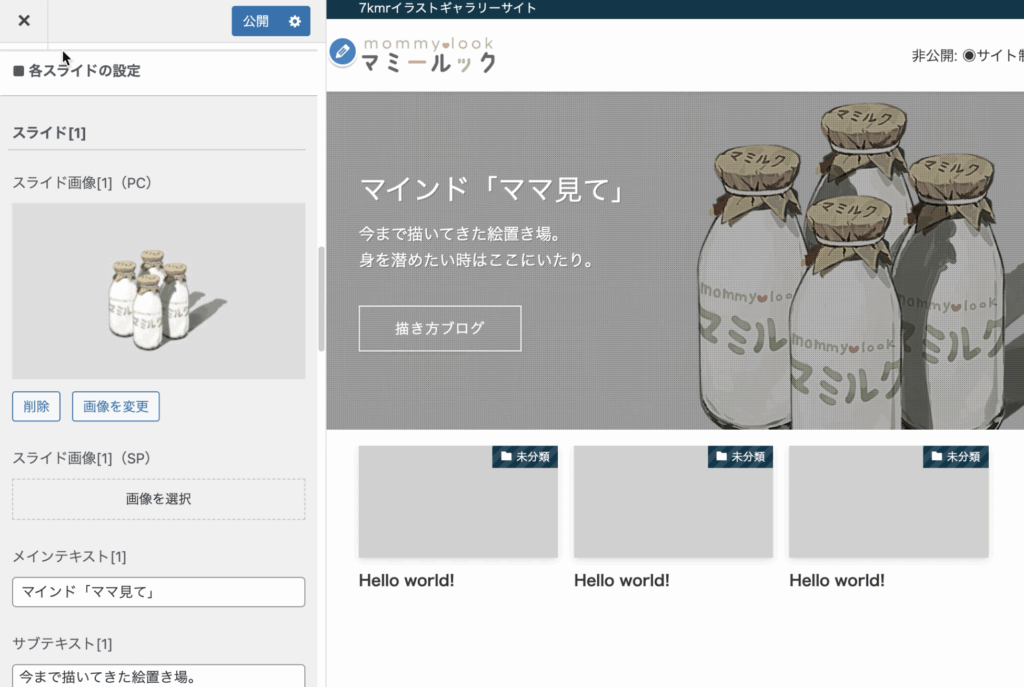Screen dimensions: 1024x687
Task: Open the first Hello world! post title
Action: 406,580
